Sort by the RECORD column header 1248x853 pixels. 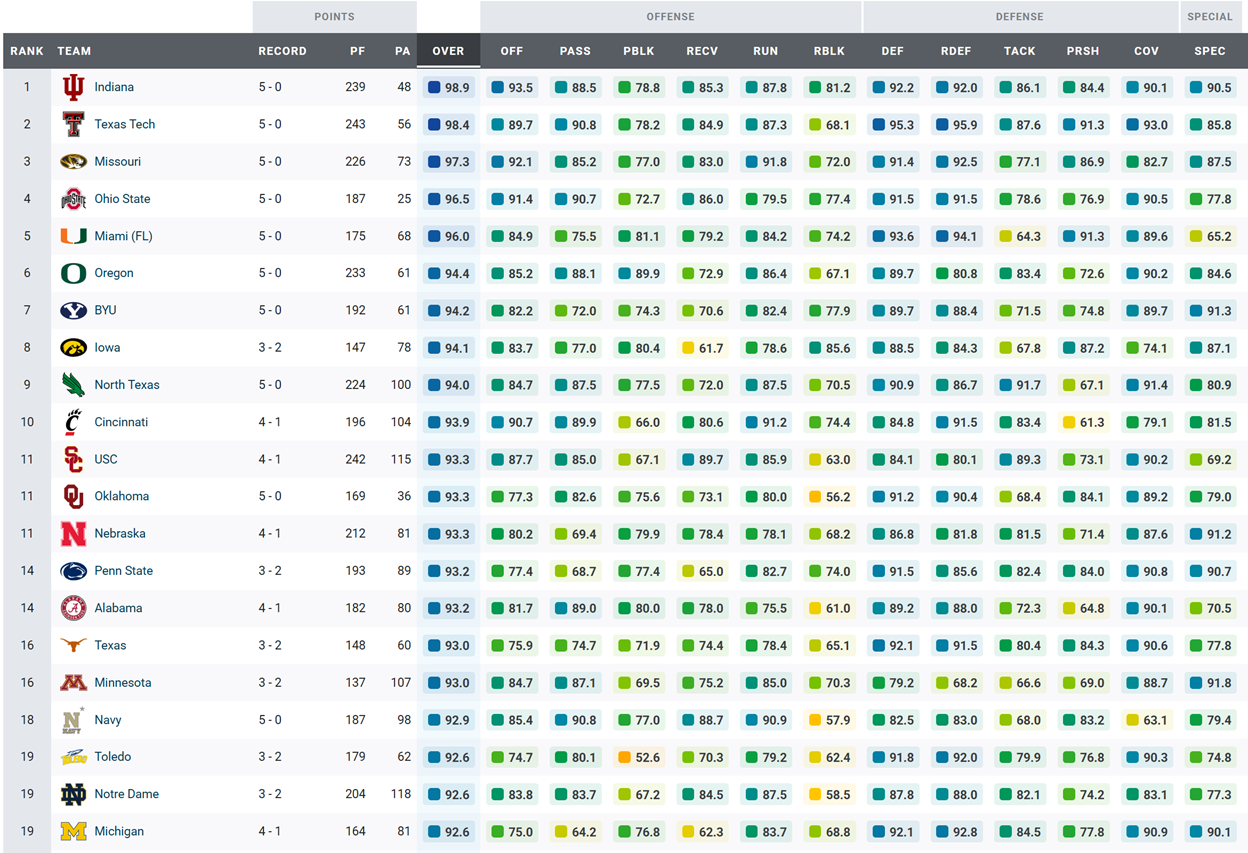(x=282, y=51)
